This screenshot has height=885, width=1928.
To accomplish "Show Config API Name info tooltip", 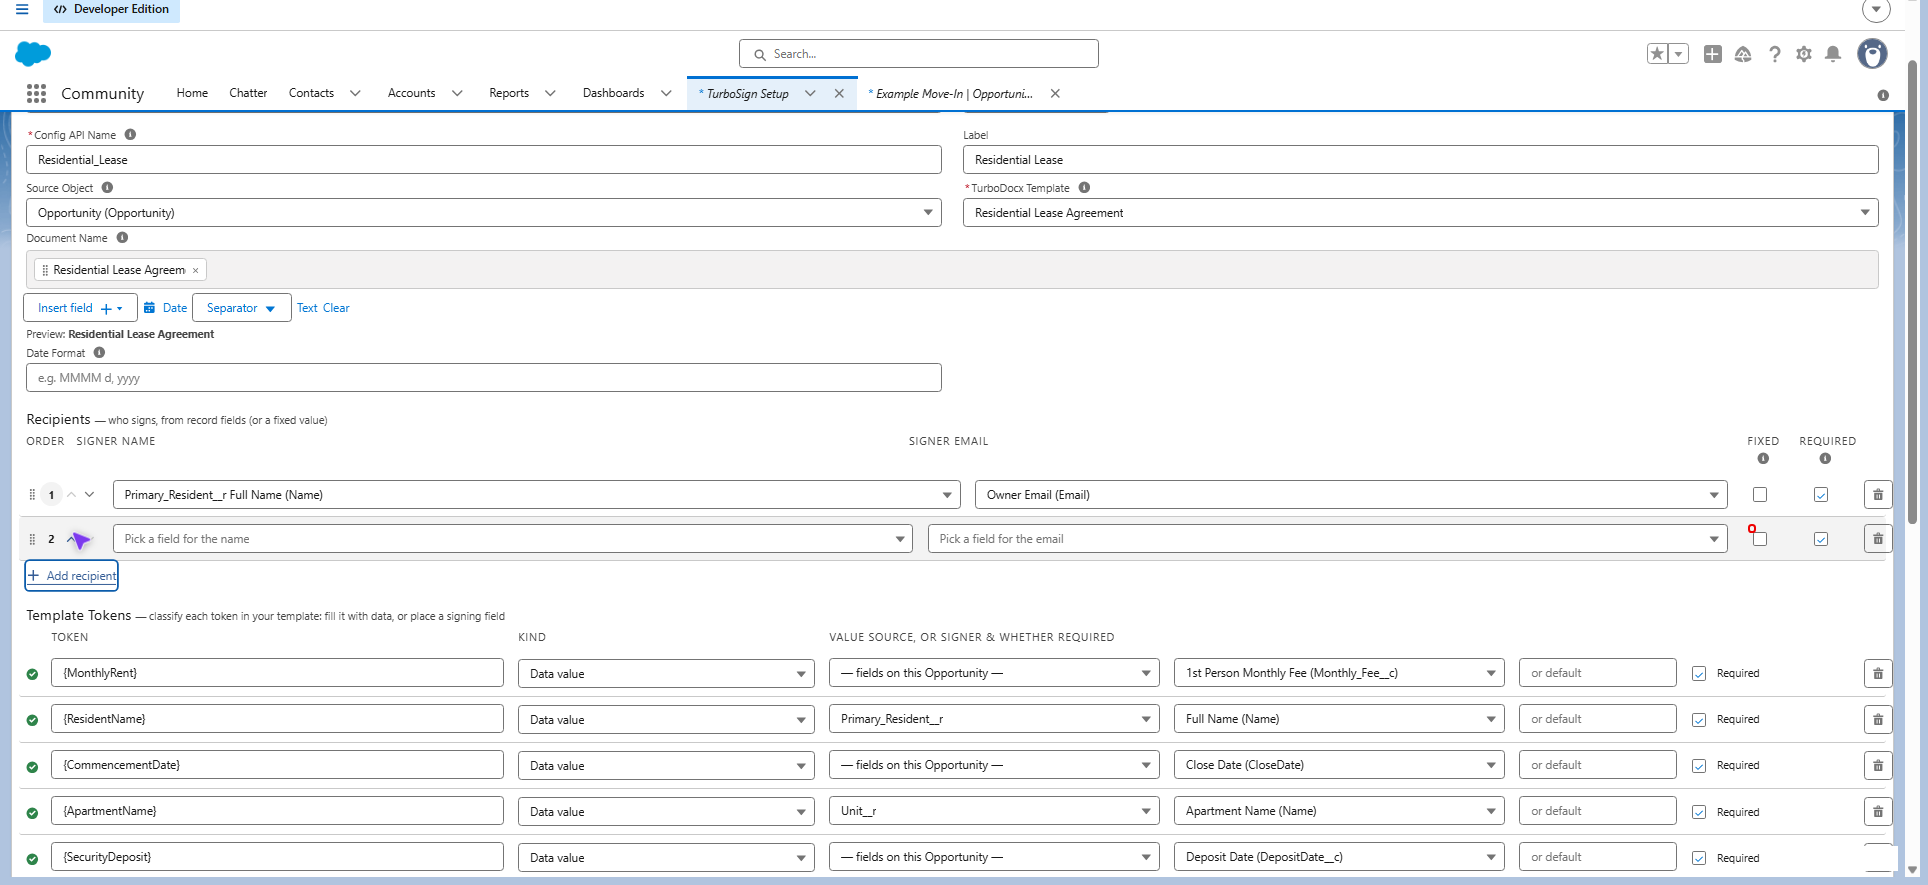I will tap(130, 134).
